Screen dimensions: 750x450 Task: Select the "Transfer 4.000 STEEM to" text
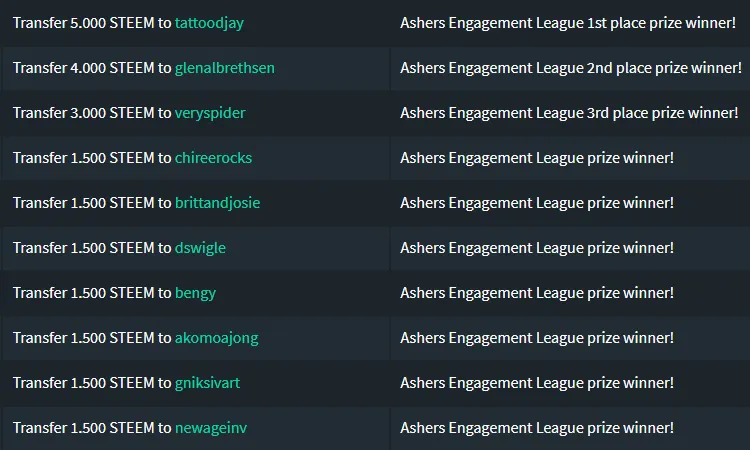tap(92, 68)
